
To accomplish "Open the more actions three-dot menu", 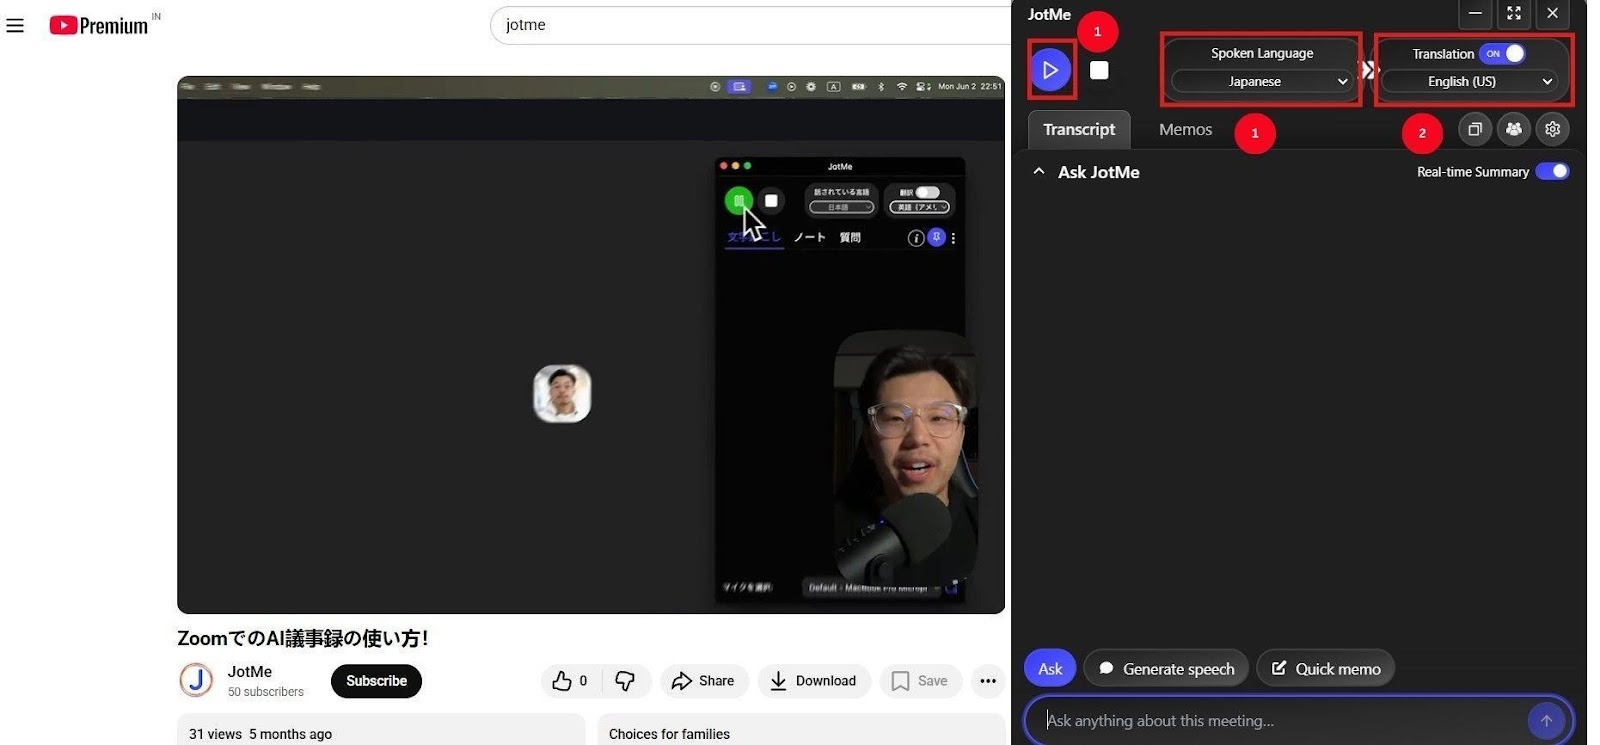I will pos(988,681).
